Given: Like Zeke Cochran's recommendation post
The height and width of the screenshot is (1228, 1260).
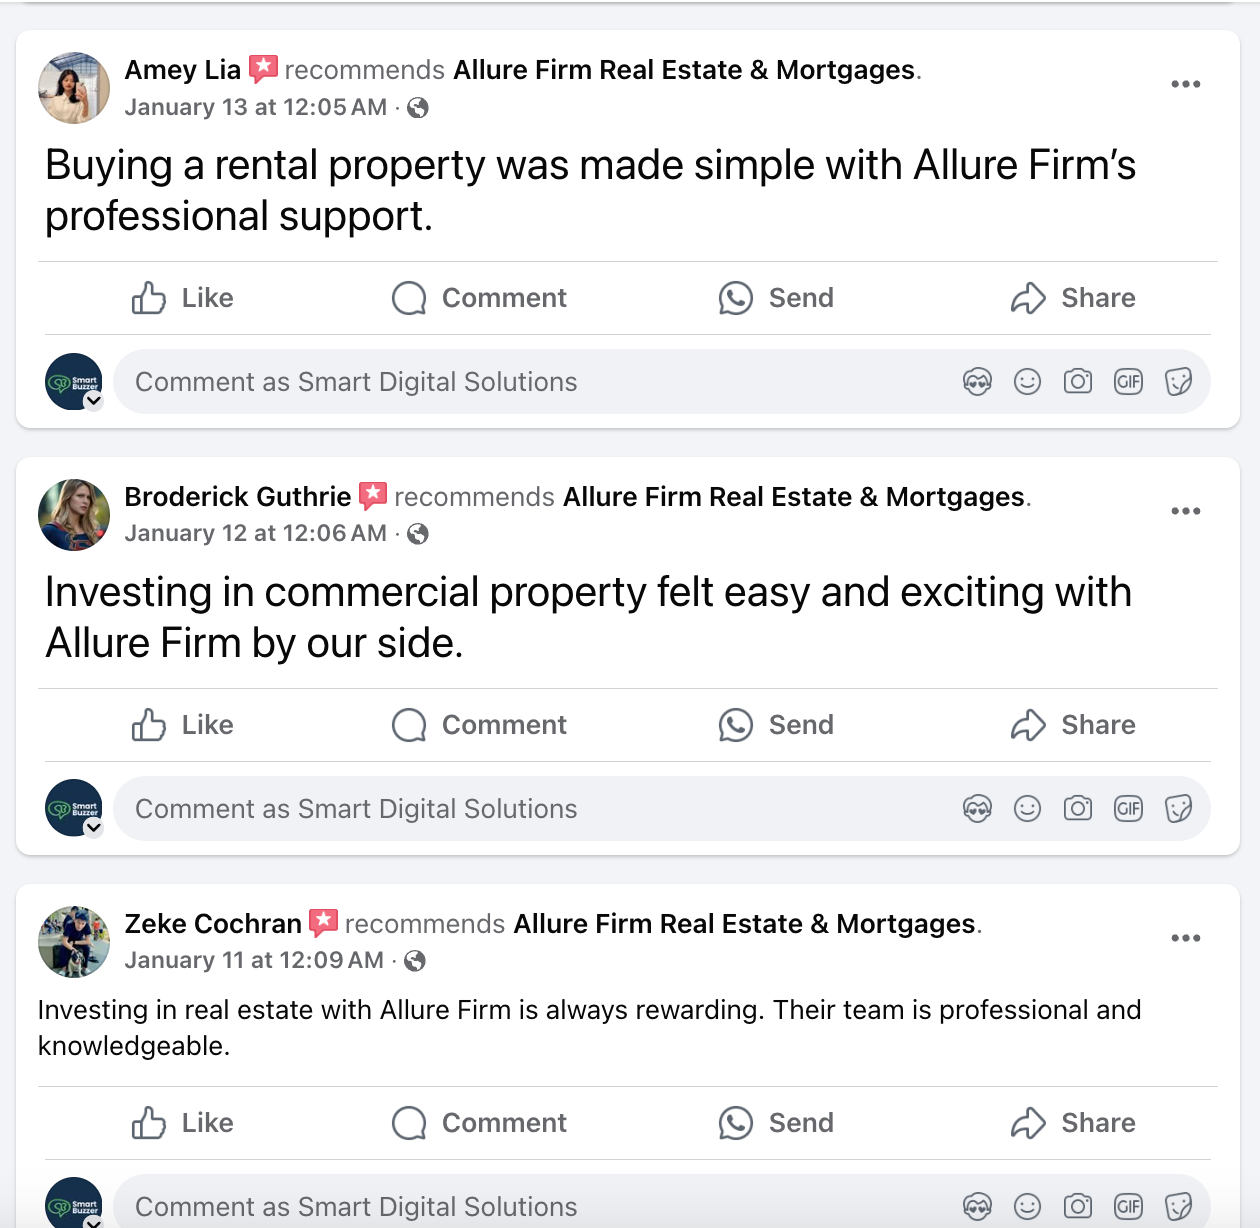Looking at the screenshot, I should [x=183, y=1123].
